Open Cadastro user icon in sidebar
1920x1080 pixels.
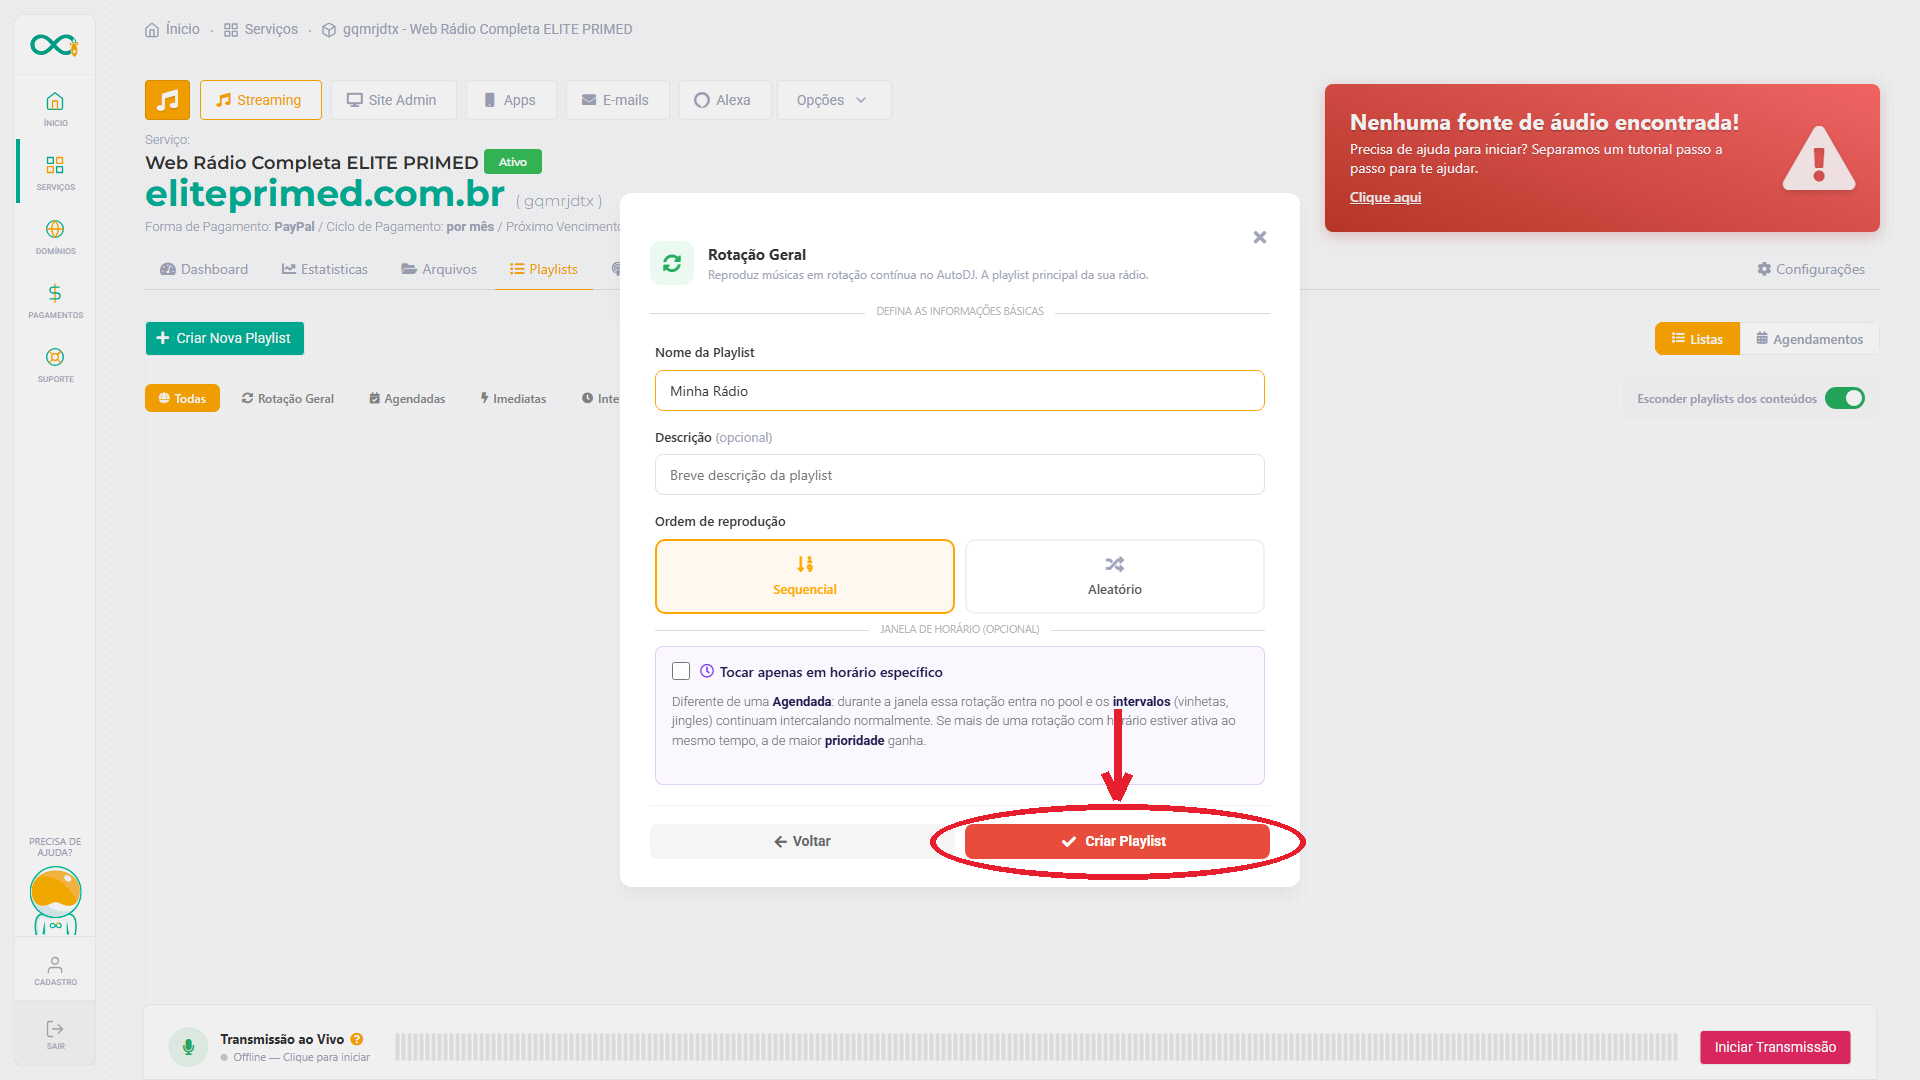pyautogui.click(x=55, y=970)
